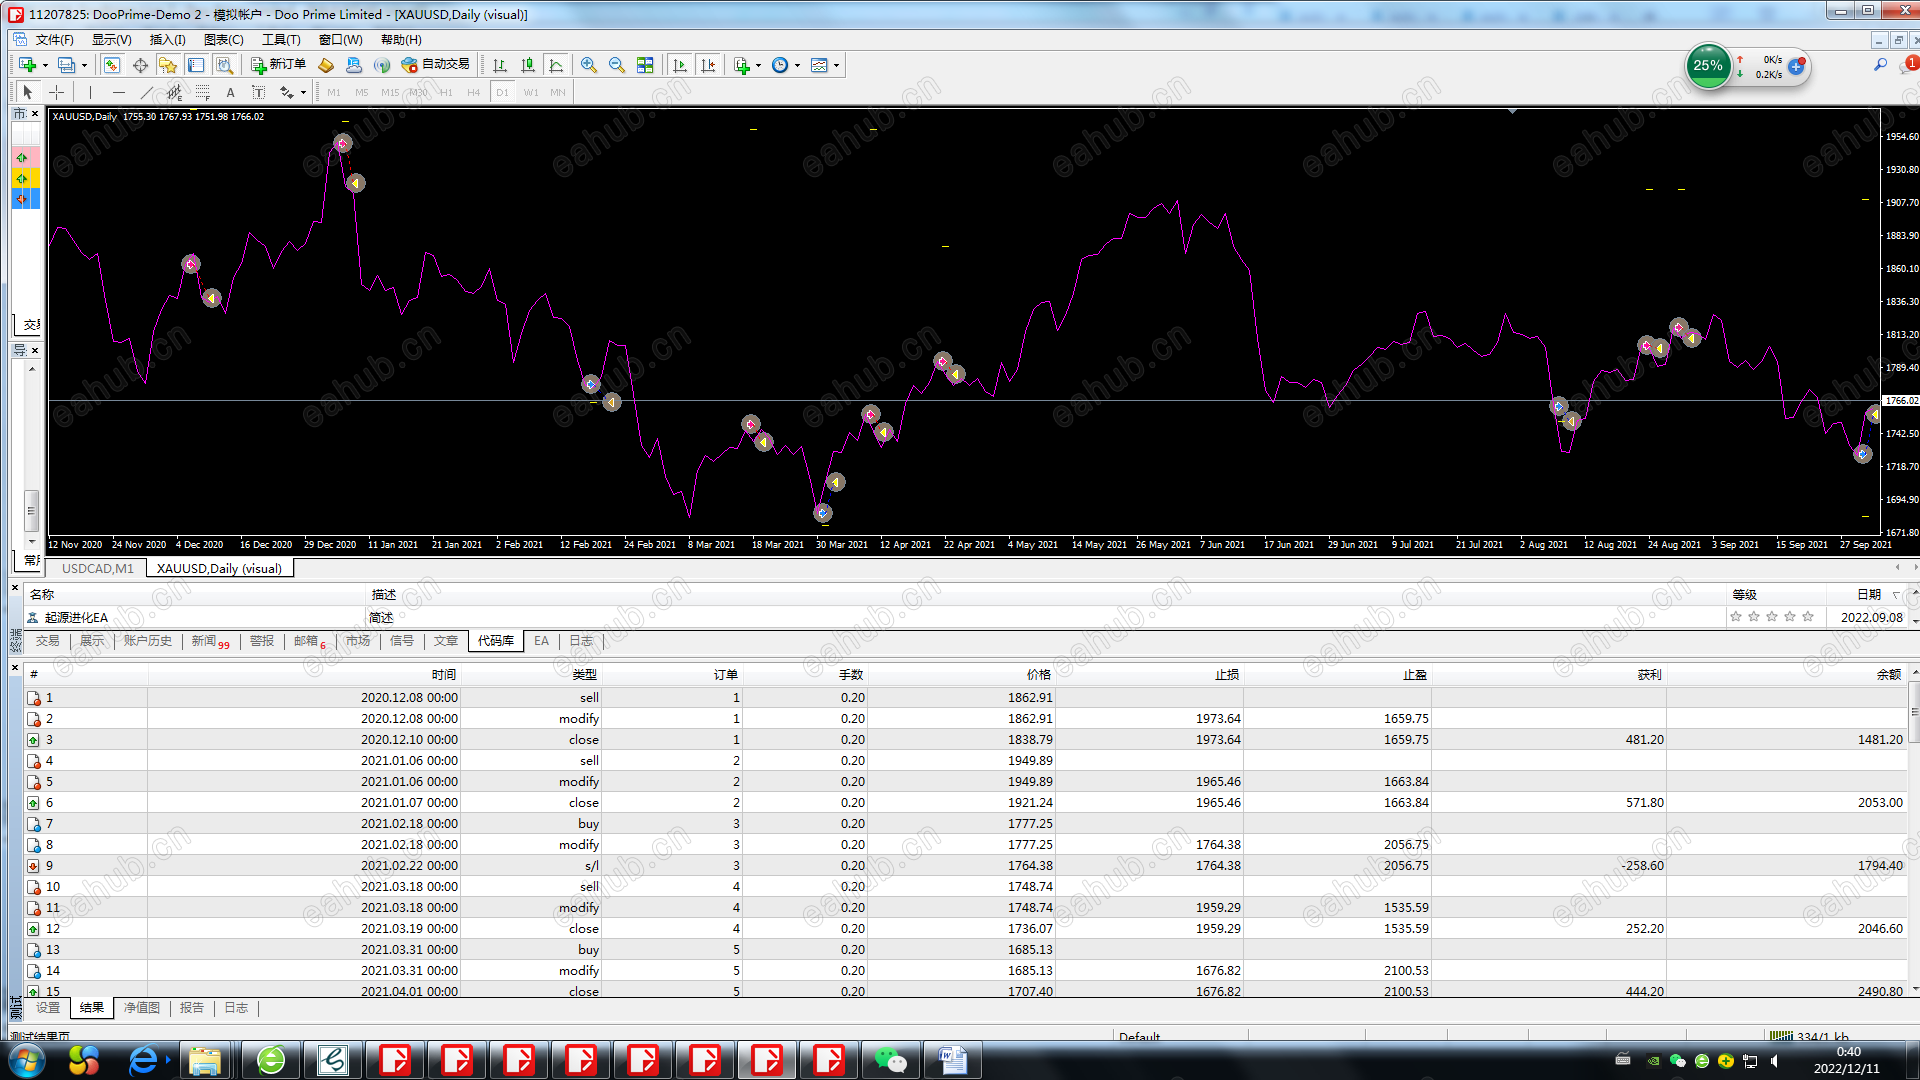Image resolution: width=1920 pixels, height=1080 pixels.
Task: Switch chart to bar chart mode
Action: (x=500, y=65)
